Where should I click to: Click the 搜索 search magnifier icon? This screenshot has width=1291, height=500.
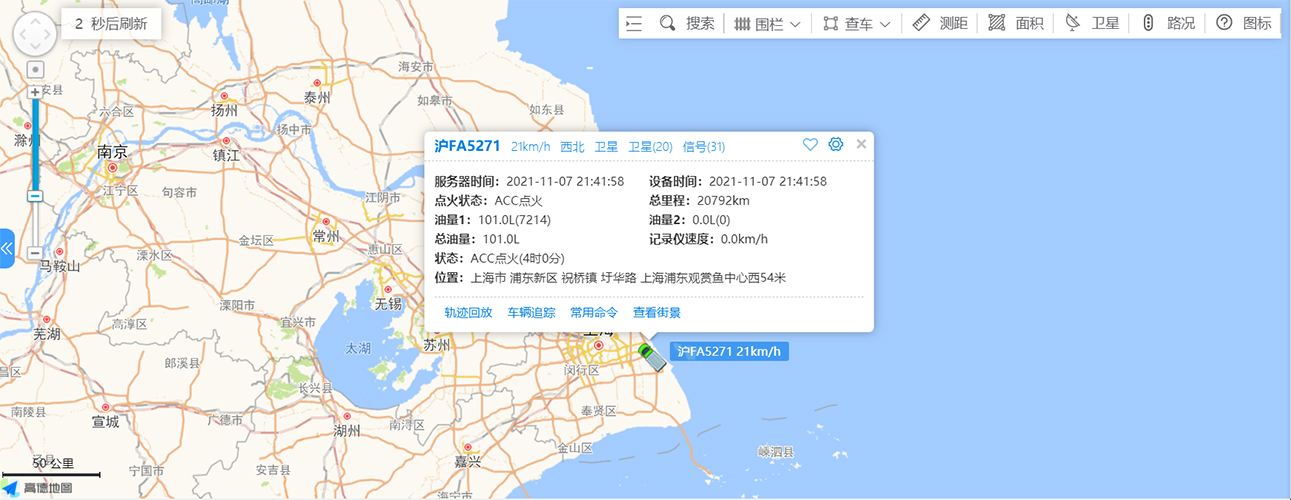667,23
